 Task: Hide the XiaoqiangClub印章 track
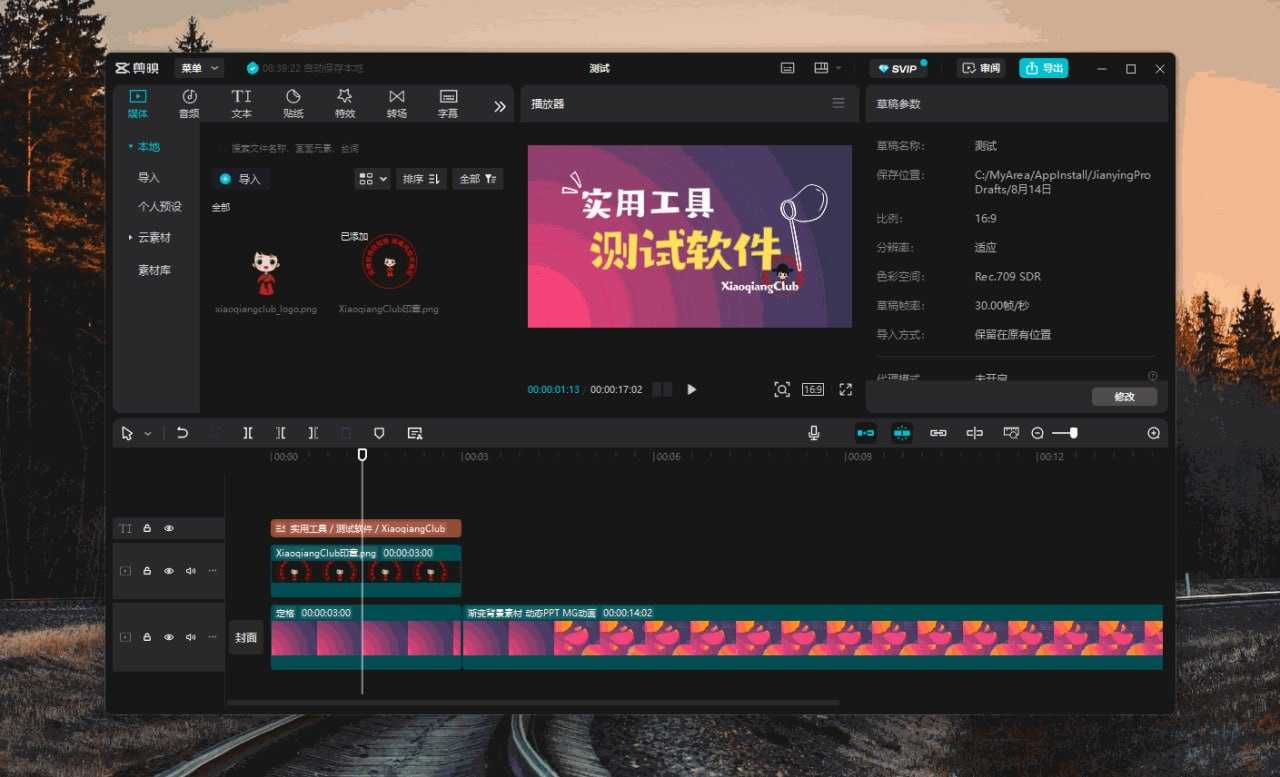pos(169,571)
